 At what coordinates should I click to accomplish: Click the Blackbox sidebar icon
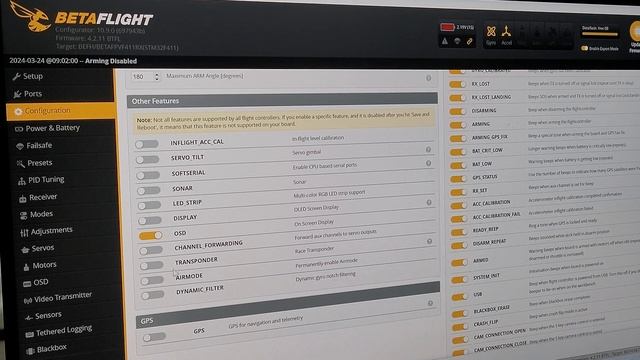pos(30,351)
